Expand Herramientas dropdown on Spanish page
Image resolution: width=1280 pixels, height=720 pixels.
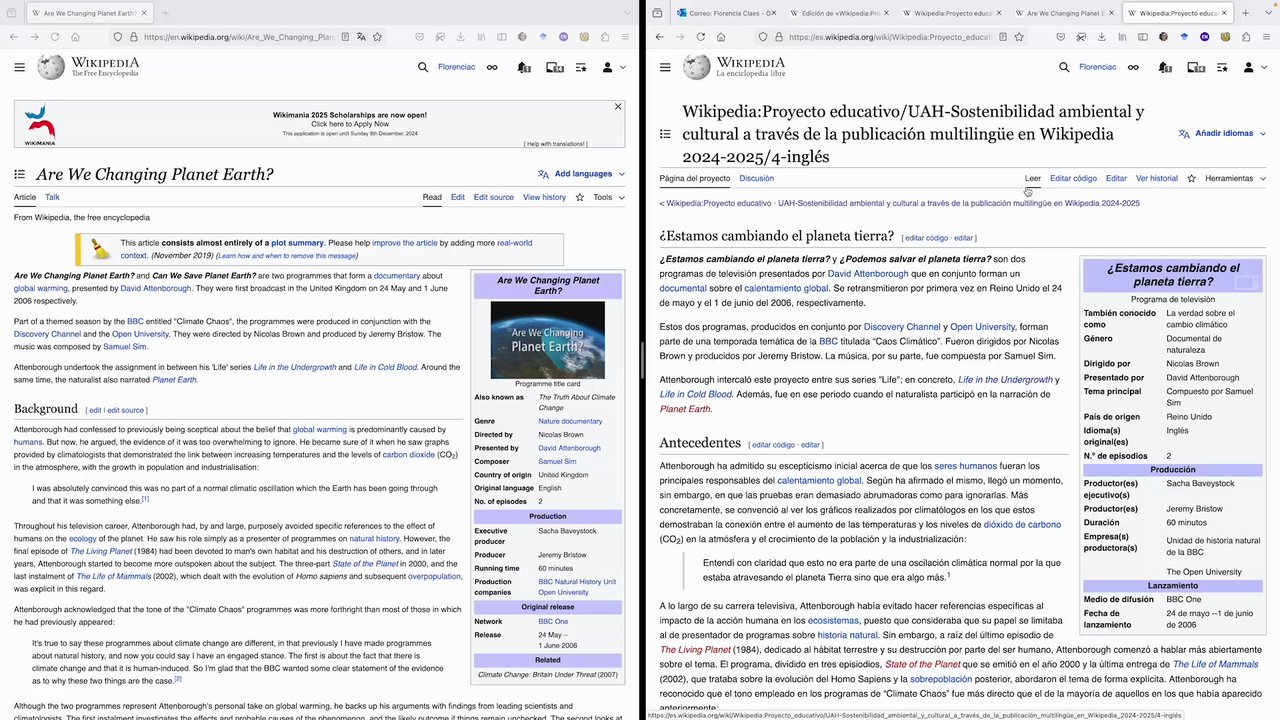click(x=1236, y=178)
